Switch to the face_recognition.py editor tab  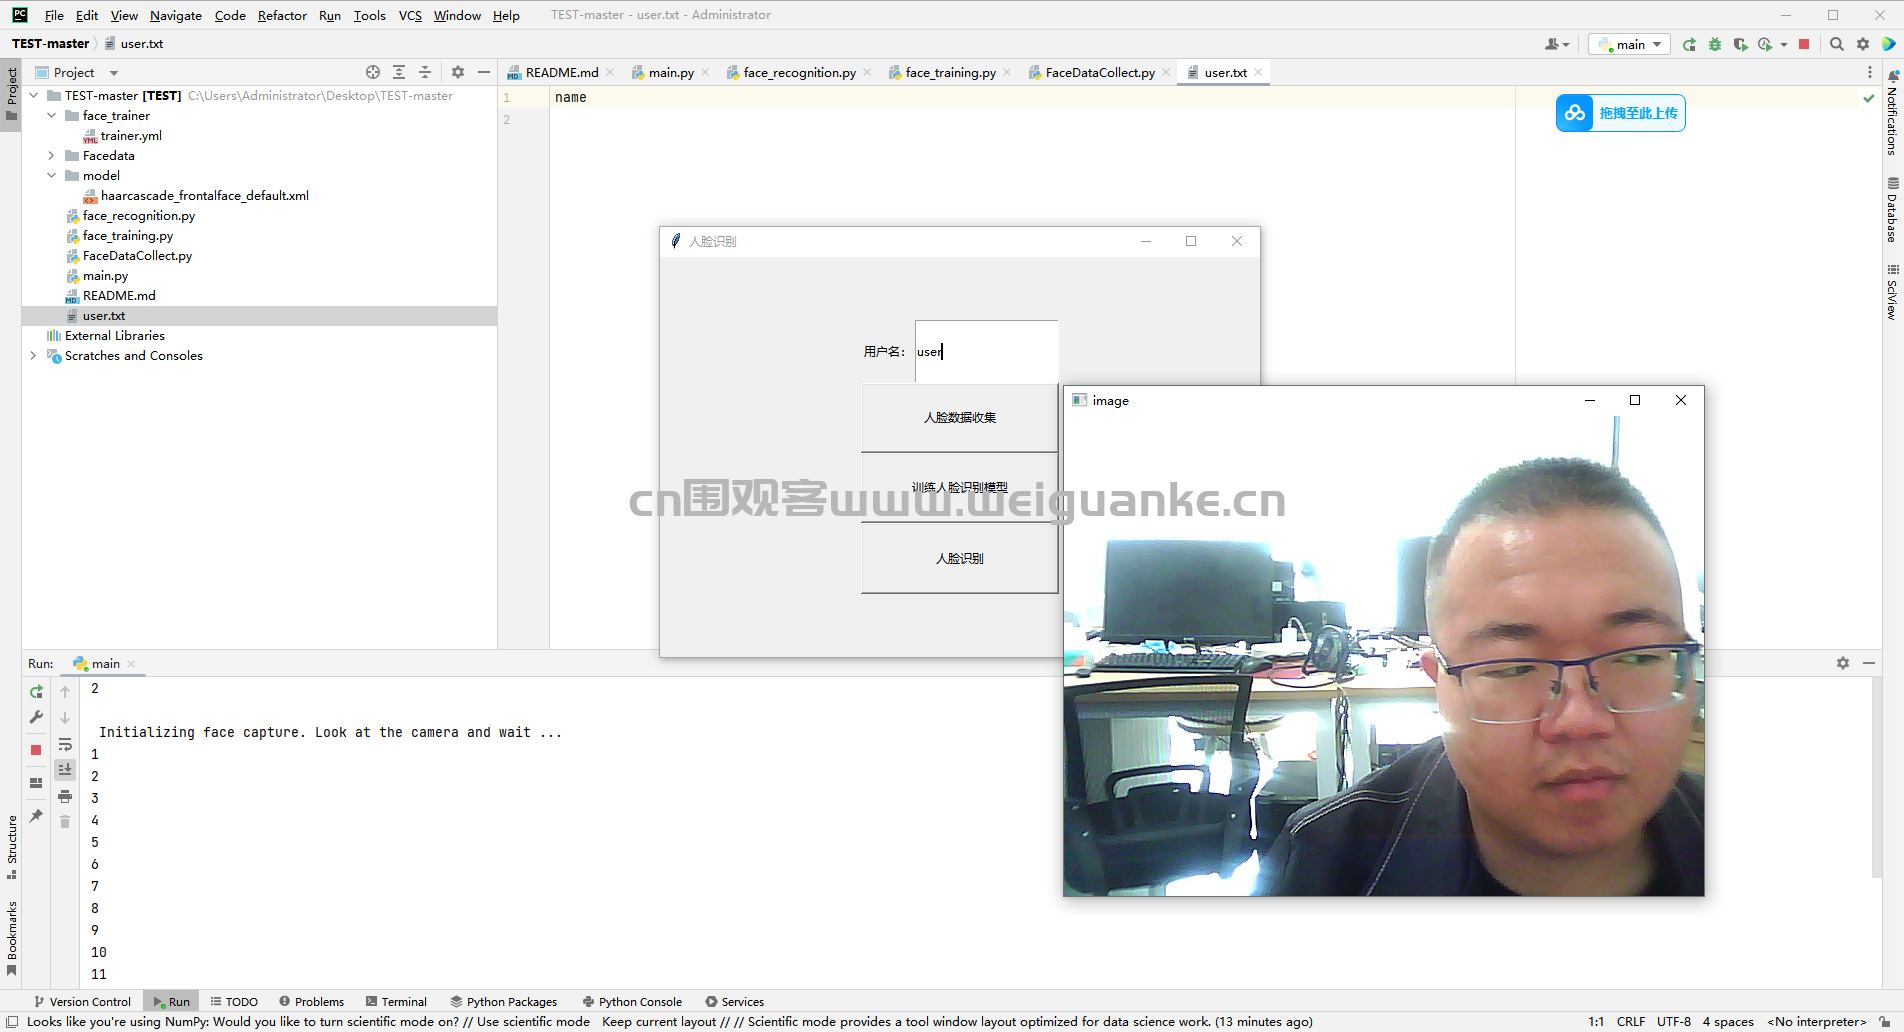797,72
